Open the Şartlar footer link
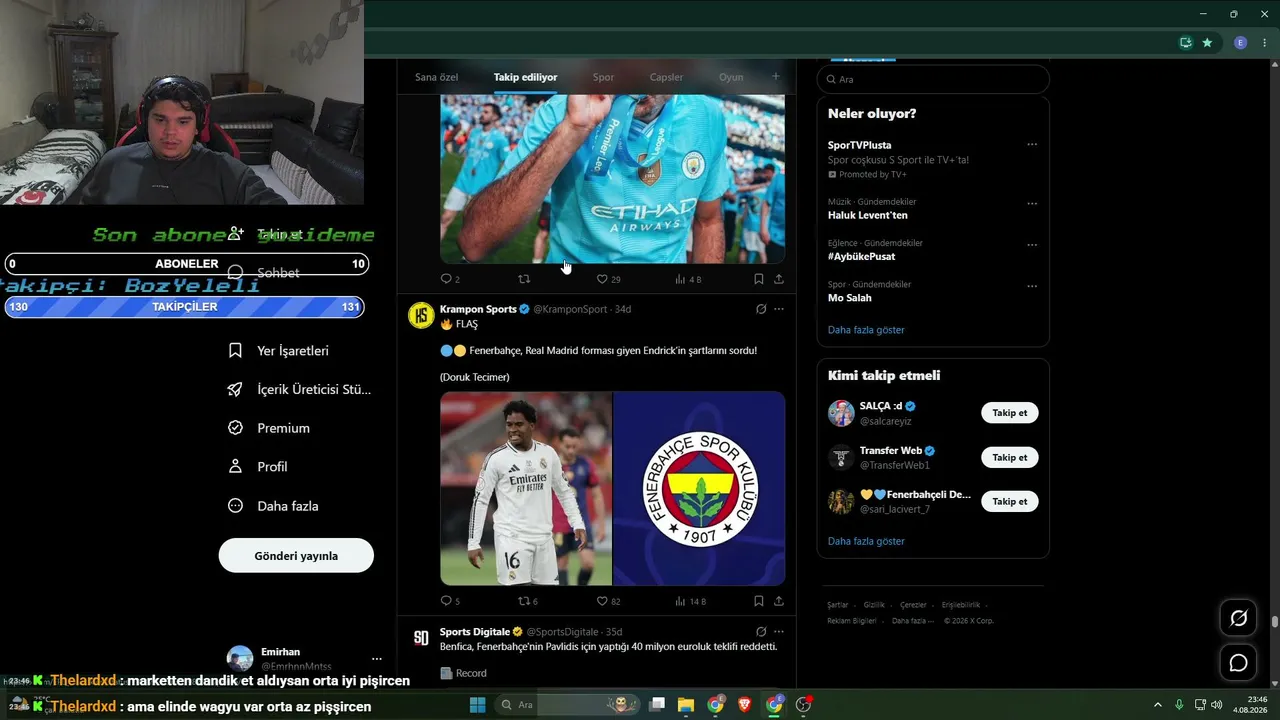1280x720 pixels. [x=837, y=605]
